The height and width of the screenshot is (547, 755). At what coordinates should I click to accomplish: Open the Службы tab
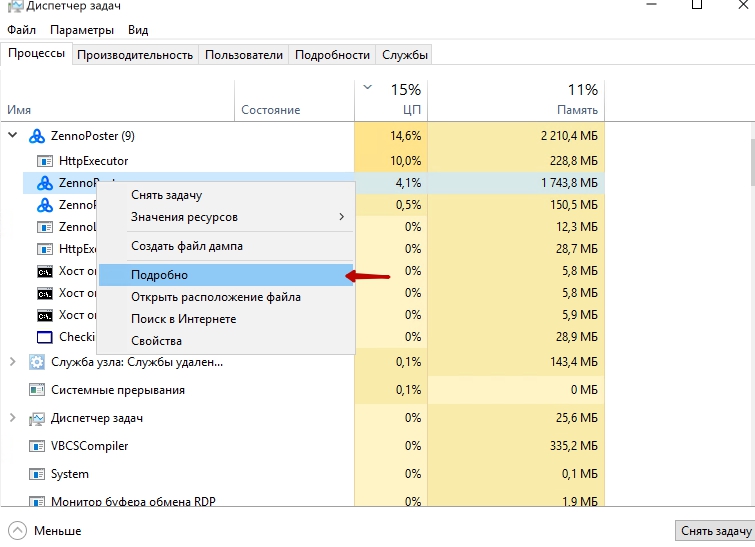click(404, 55)
